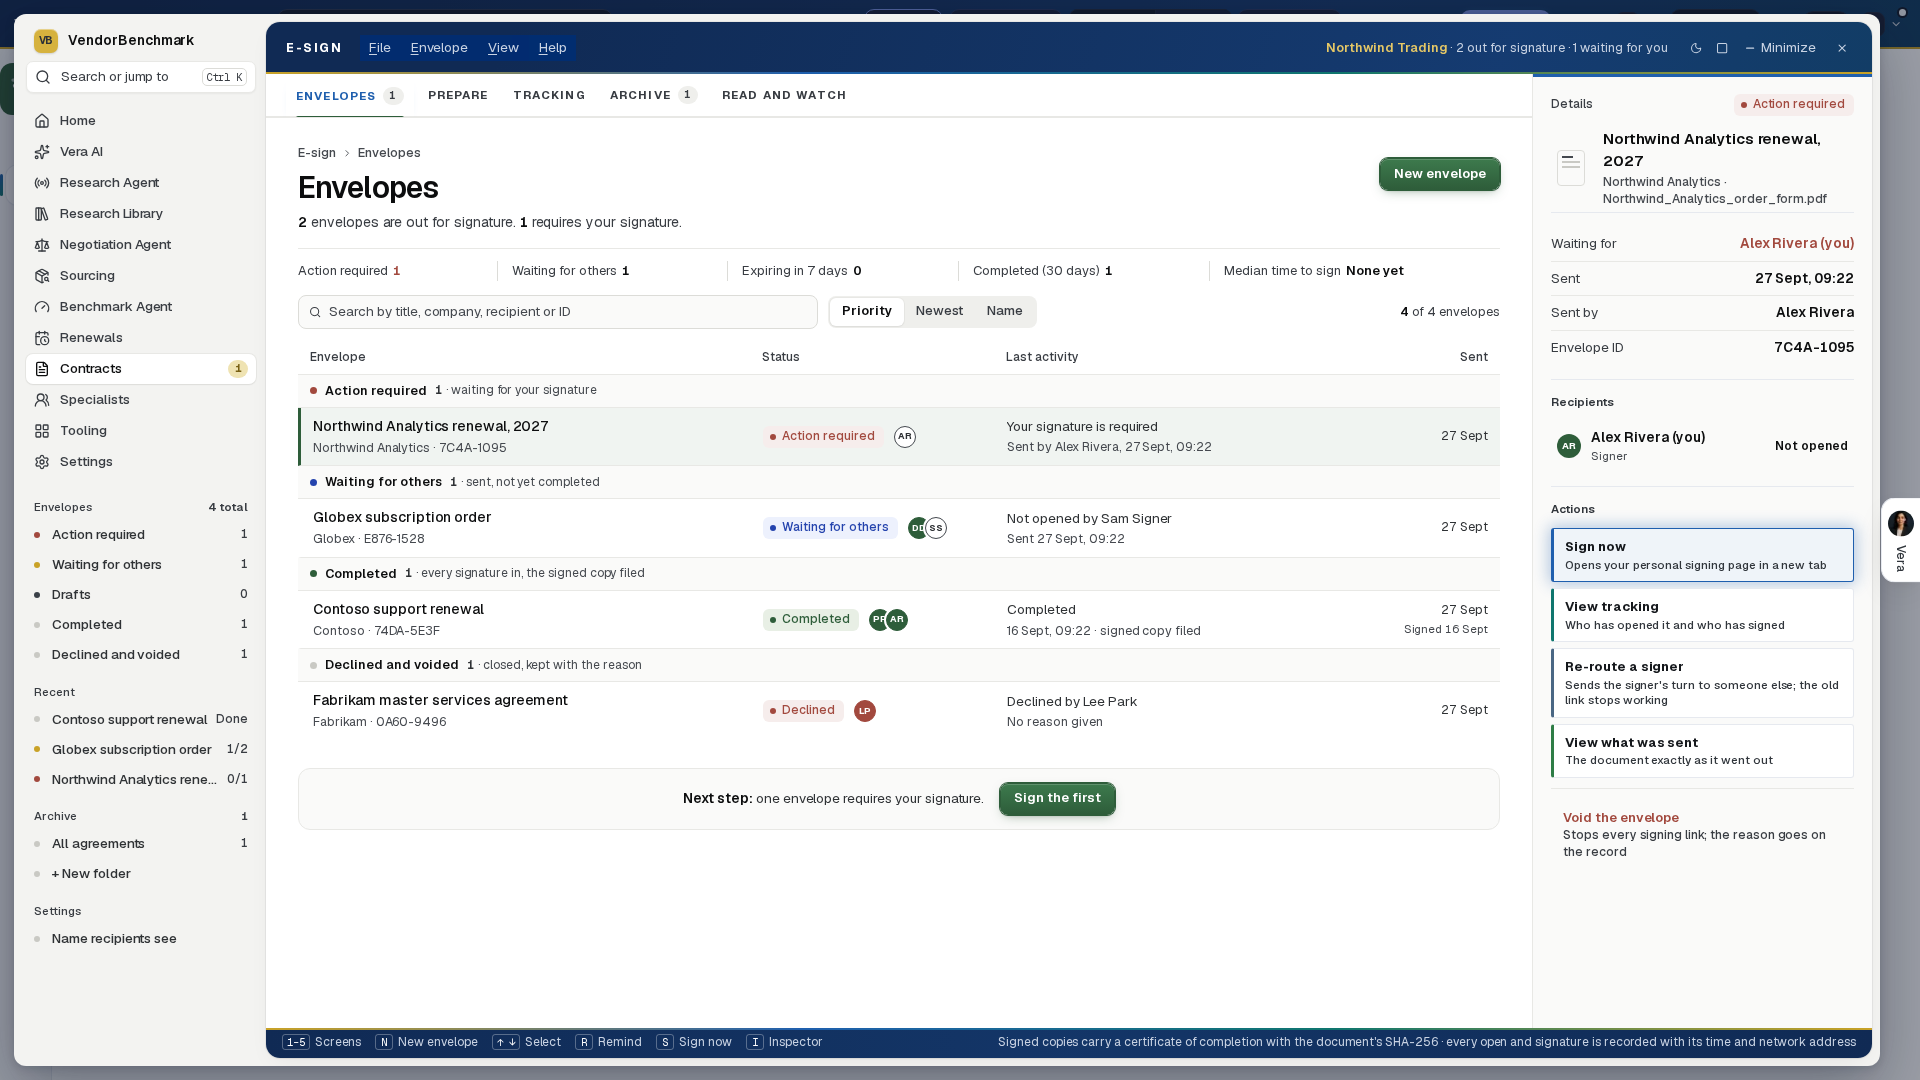Click AR avatar on Northwind row
Screen dimensions: 1920x1080
(905, 437)
